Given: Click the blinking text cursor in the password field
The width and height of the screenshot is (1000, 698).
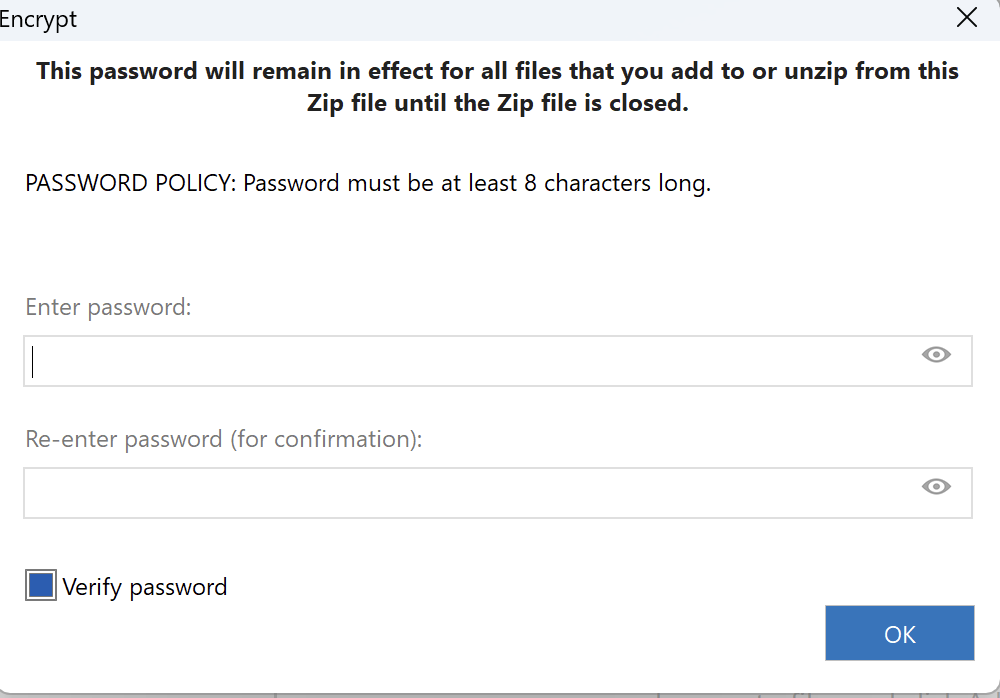Looking at the screenshot, I should [x=33, y=361].
